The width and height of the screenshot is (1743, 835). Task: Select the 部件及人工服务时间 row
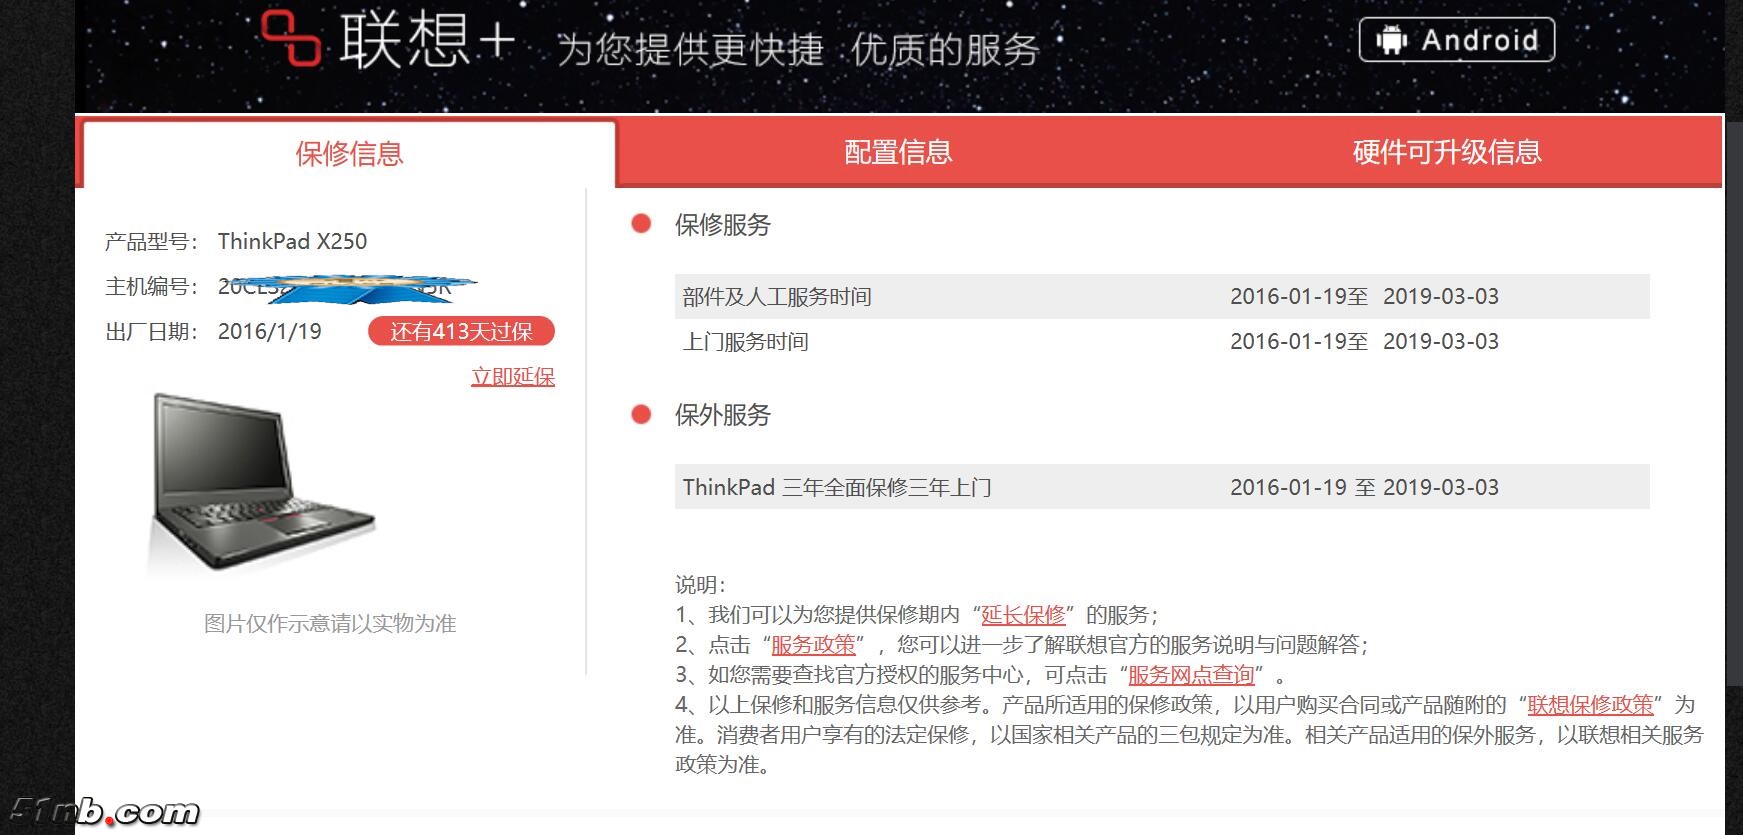[1161, 296]
